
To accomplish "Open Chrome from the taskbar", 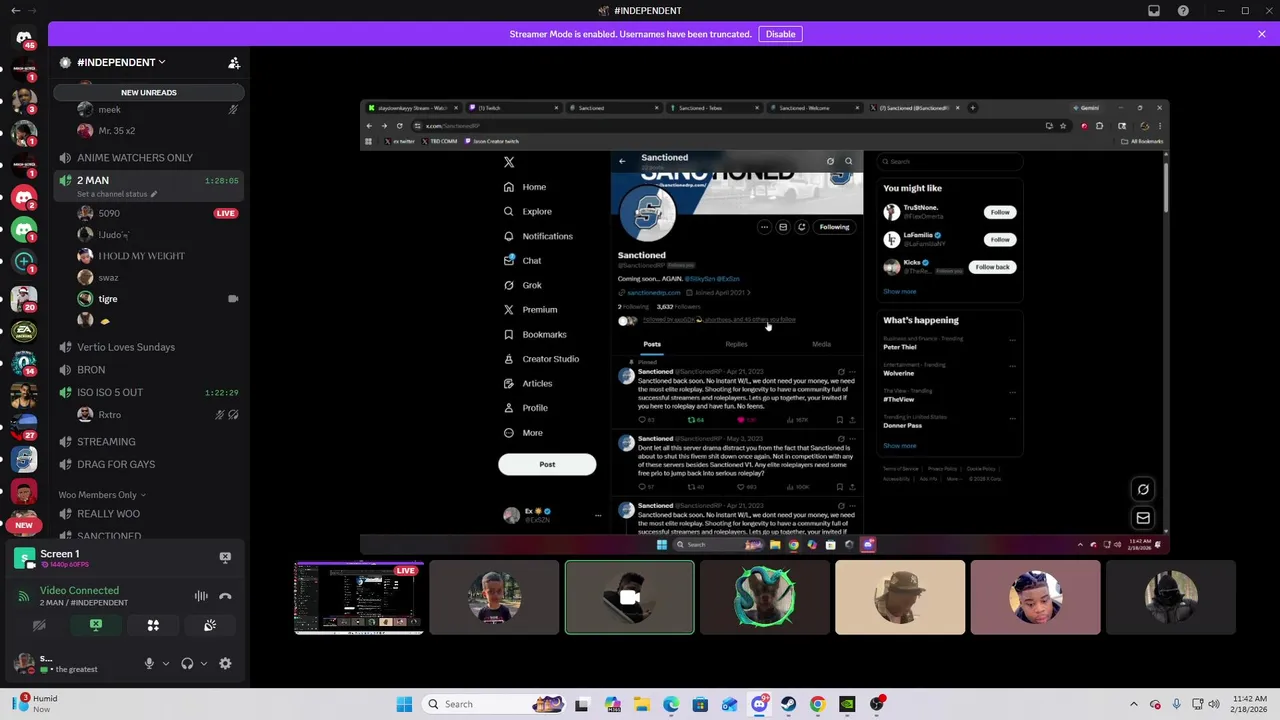I will 817,704.
